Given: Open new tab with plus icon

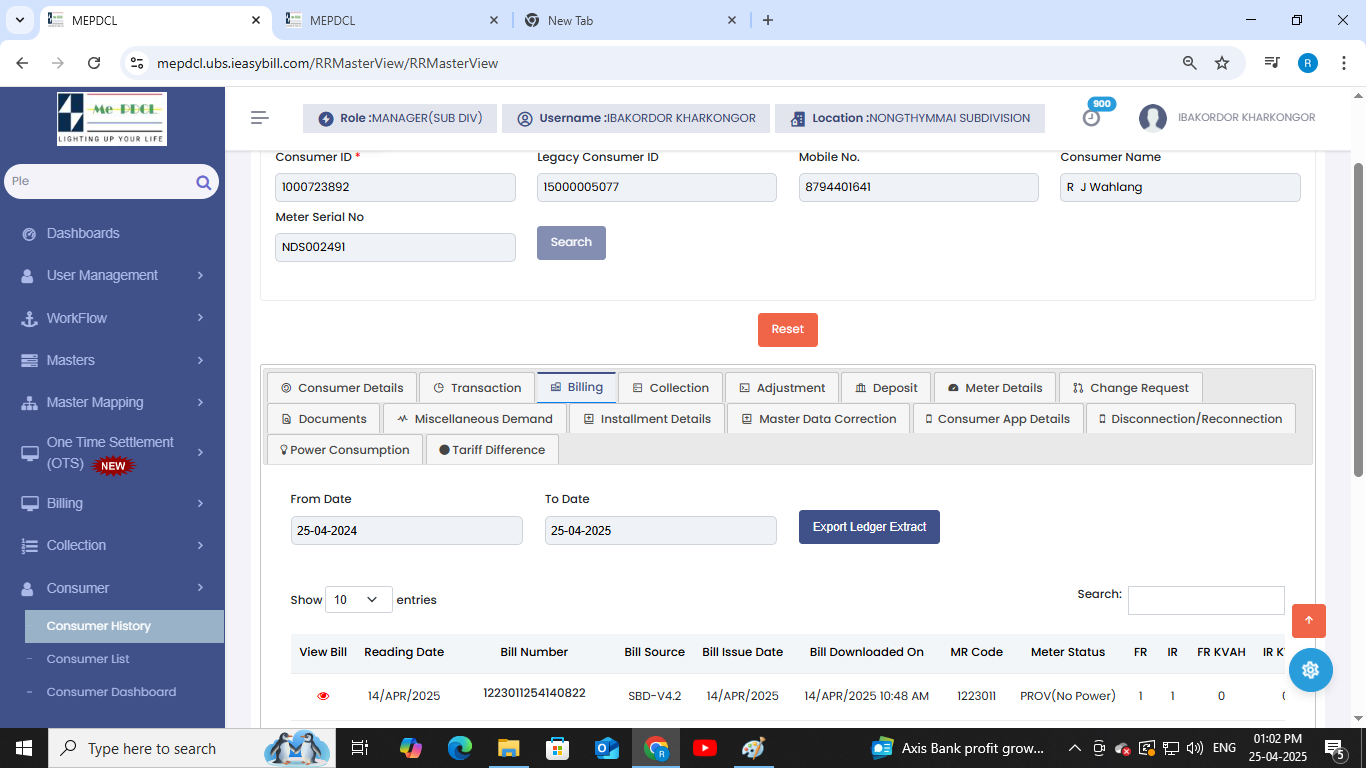Looking at the screenshot, I should coord(768,20).
